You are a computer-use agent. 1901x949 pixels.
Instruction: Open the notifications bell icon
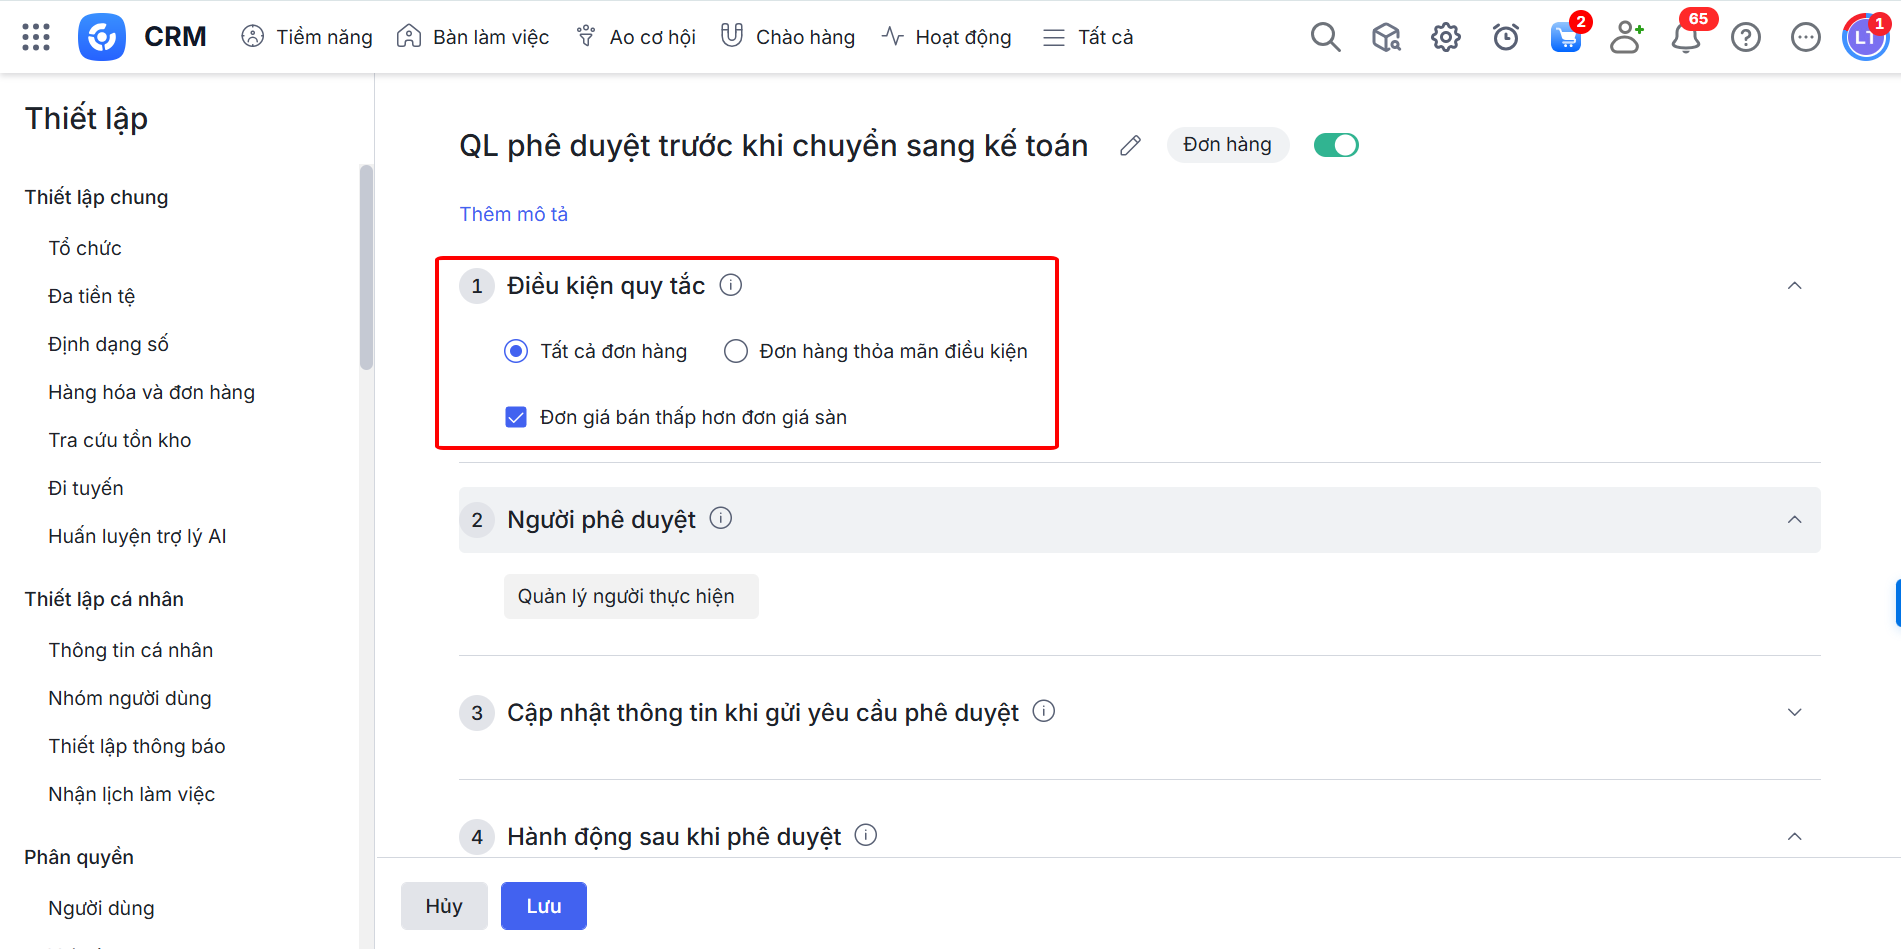click(1686, 38)
